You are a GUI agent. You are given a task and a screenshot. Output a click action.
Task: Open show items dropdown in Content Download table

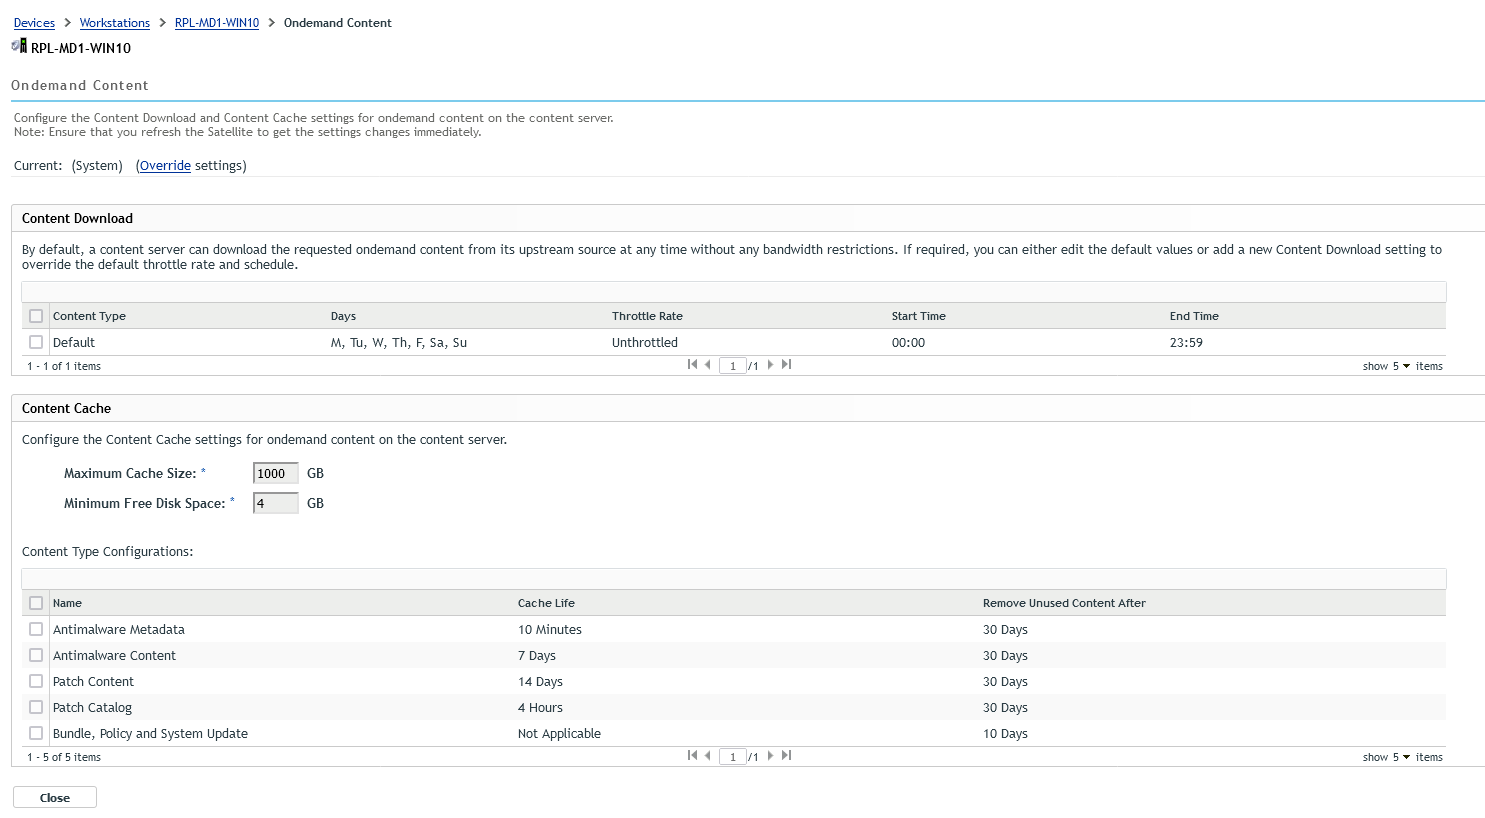click(1401, 366)
